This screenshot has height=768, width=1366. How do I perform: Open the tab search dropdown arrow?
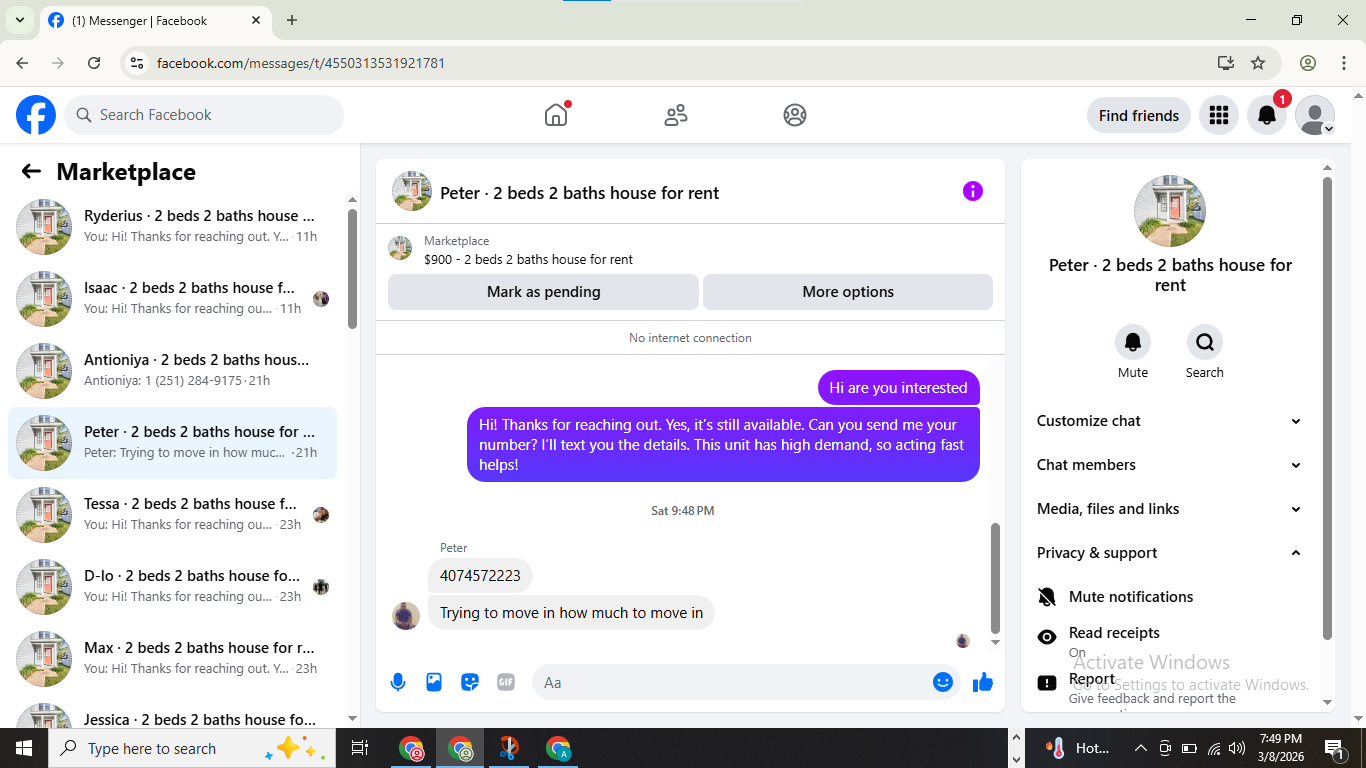coord(19,20)
